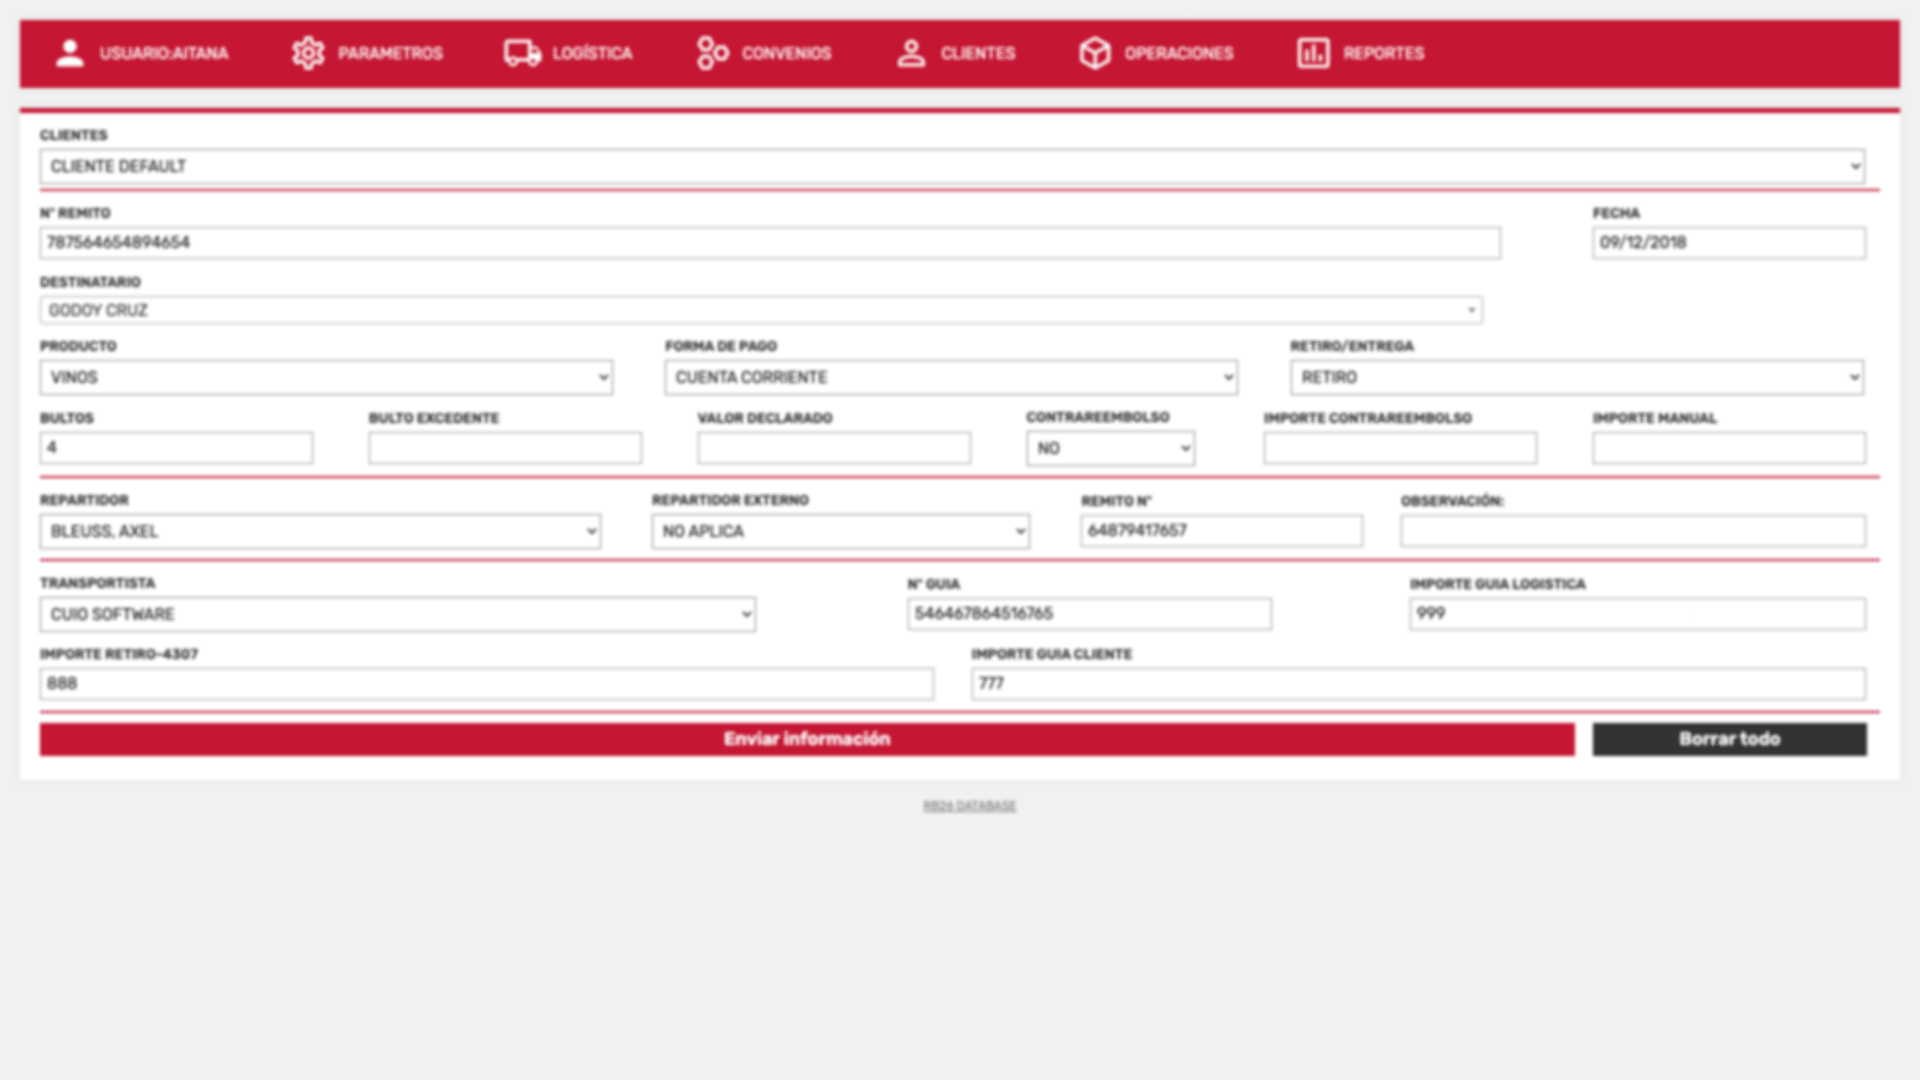Click the truck icon for Logística
Screen dimensions: 1920x1080
click(x=522, y=53)
